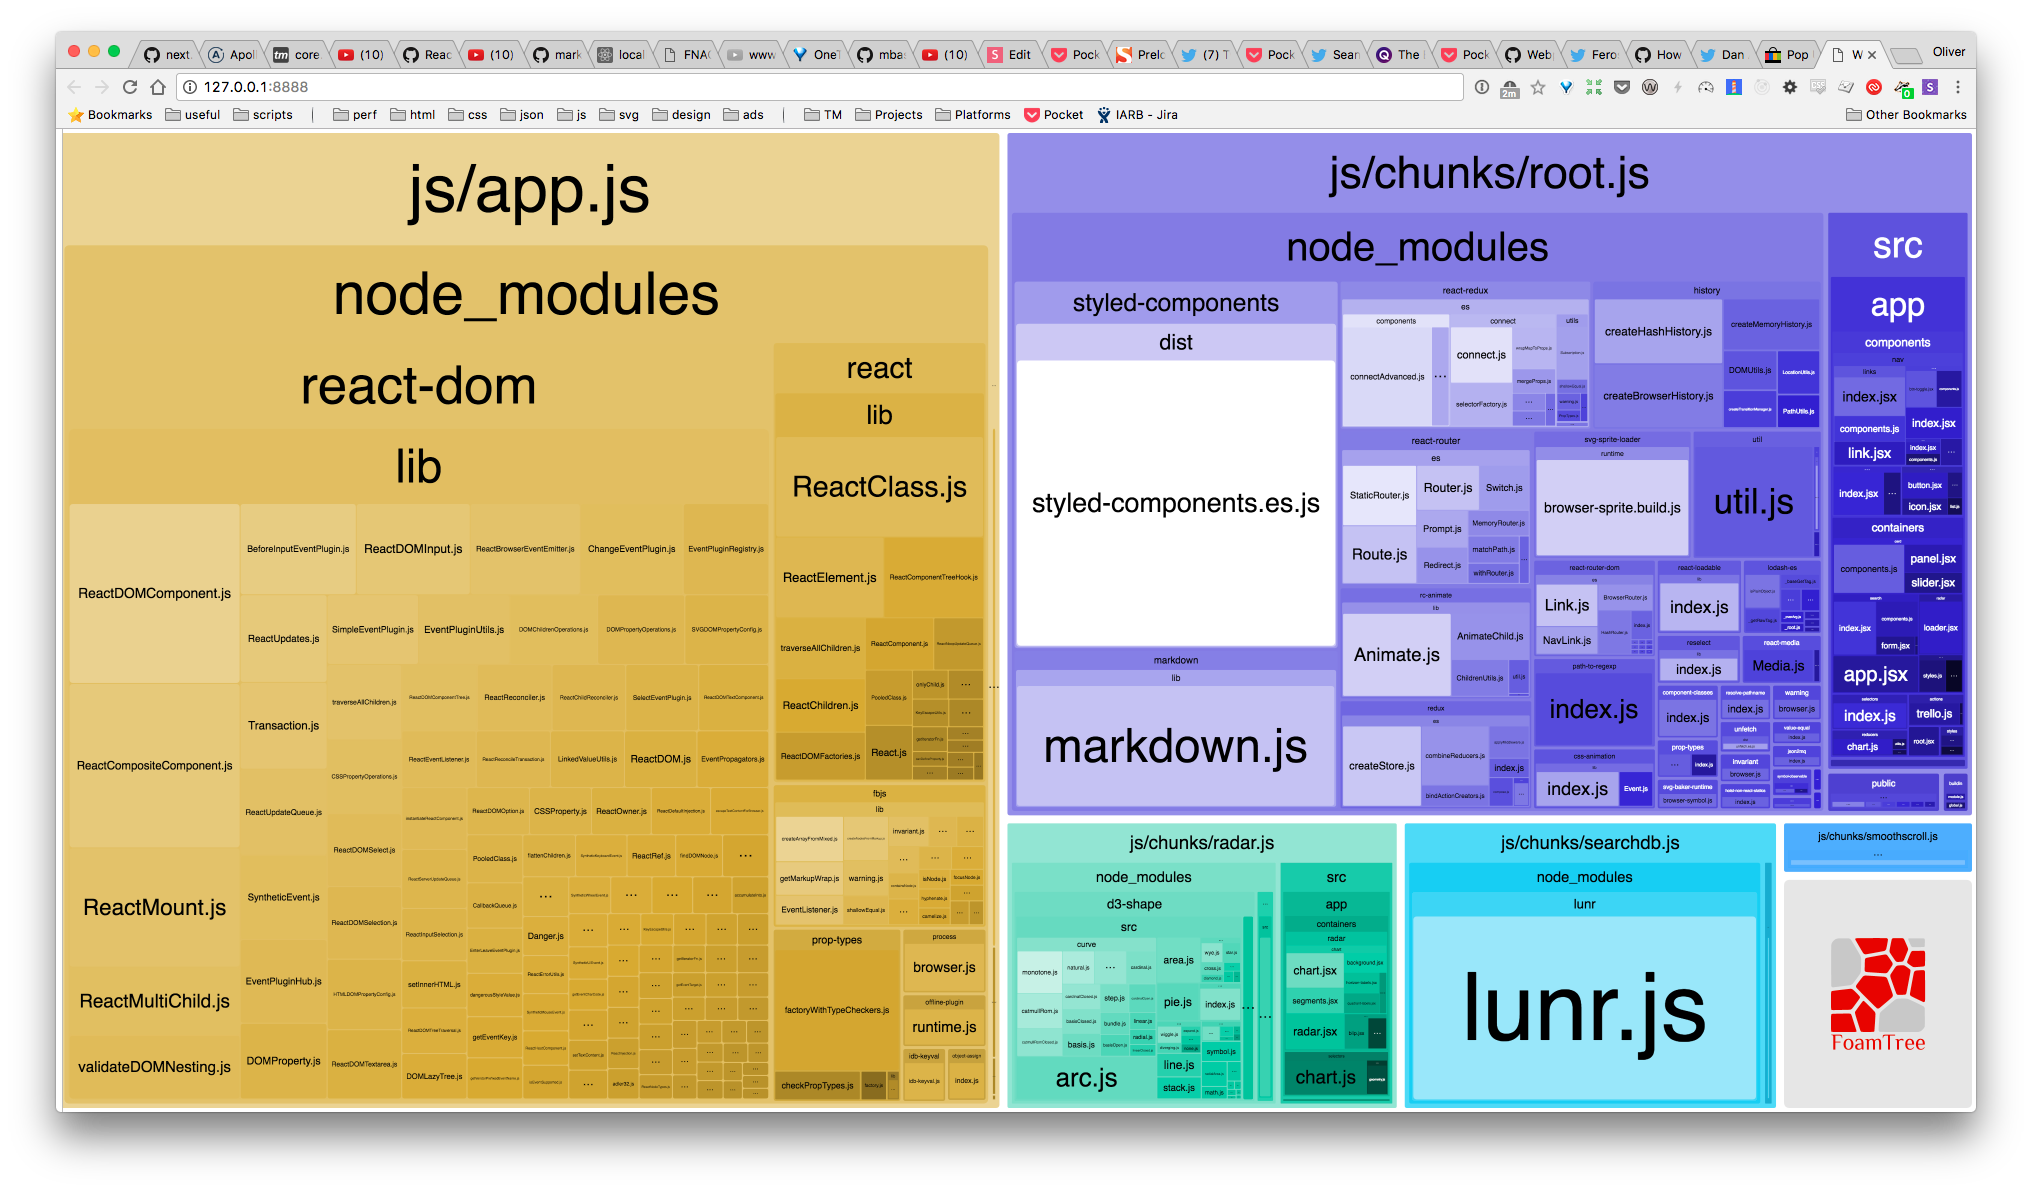Click the gear extension icon

(1790, 87)
